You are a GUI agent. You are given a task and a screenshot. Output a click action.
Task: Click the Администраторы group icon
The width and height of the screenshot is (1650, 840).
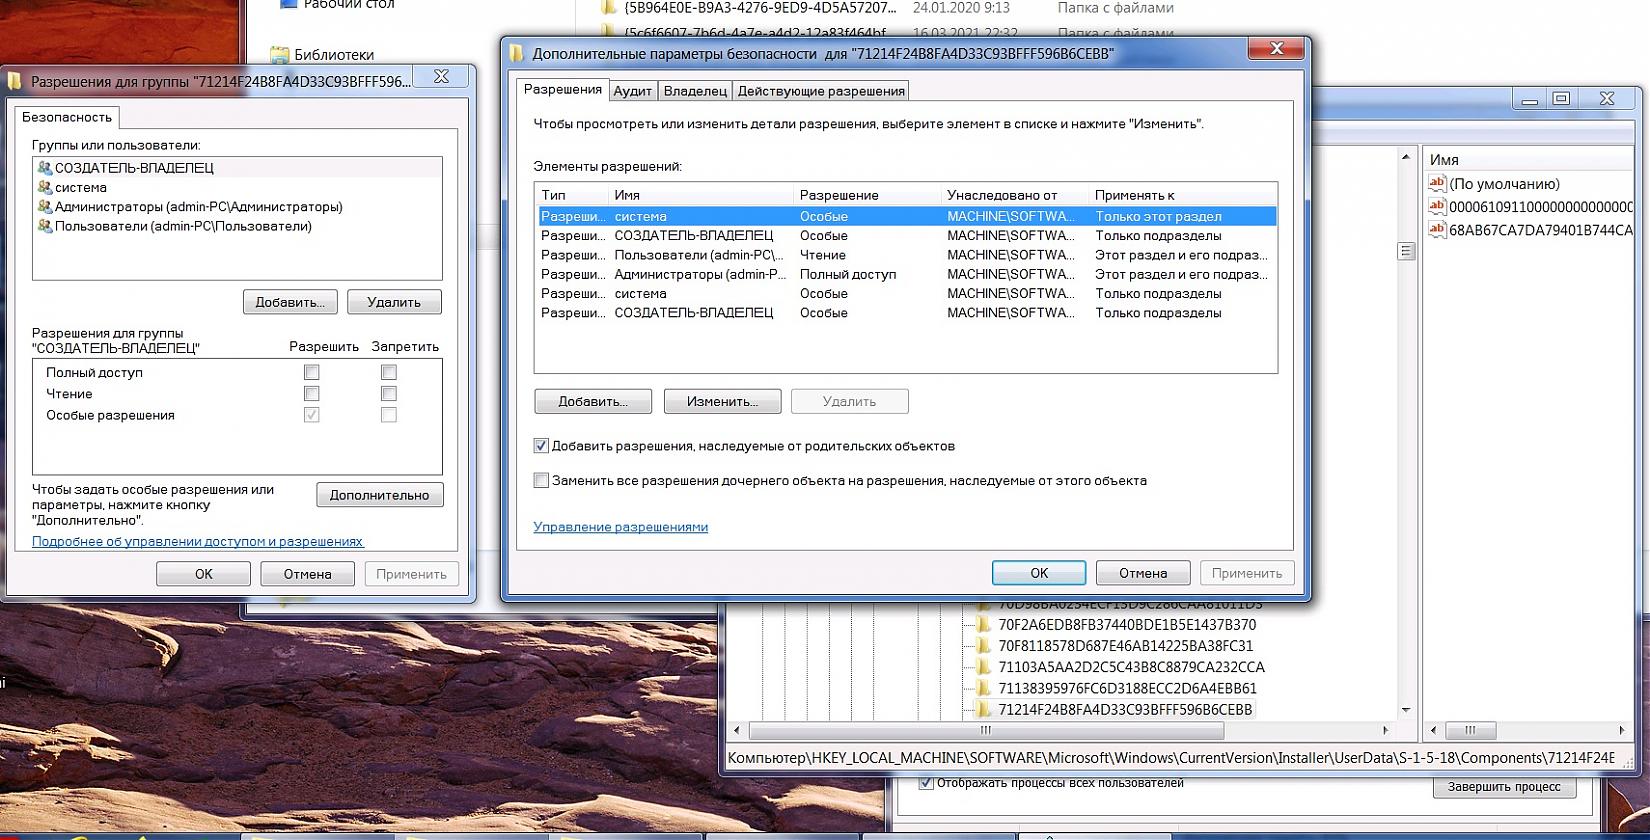[44, 207]
